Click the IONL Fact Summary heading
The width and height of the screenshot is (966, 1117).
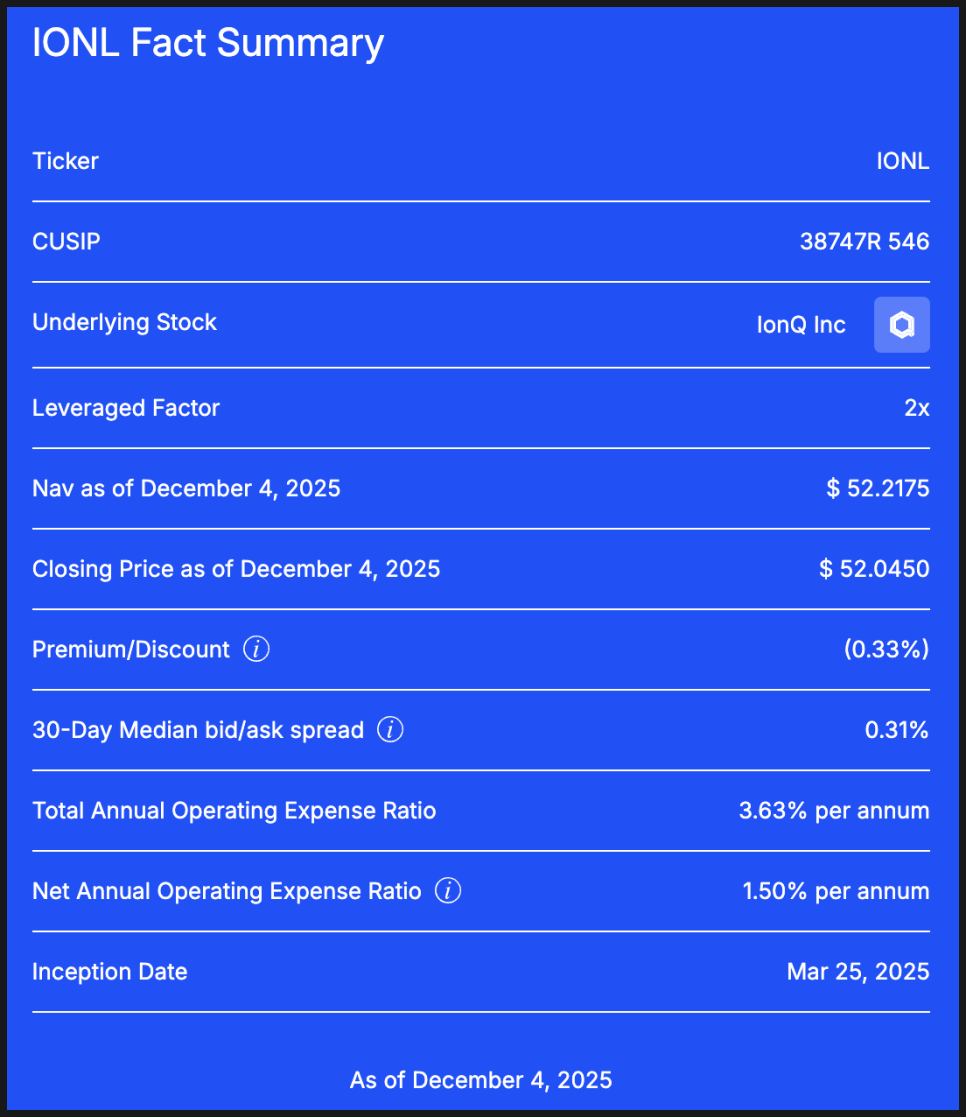(208, 44)
